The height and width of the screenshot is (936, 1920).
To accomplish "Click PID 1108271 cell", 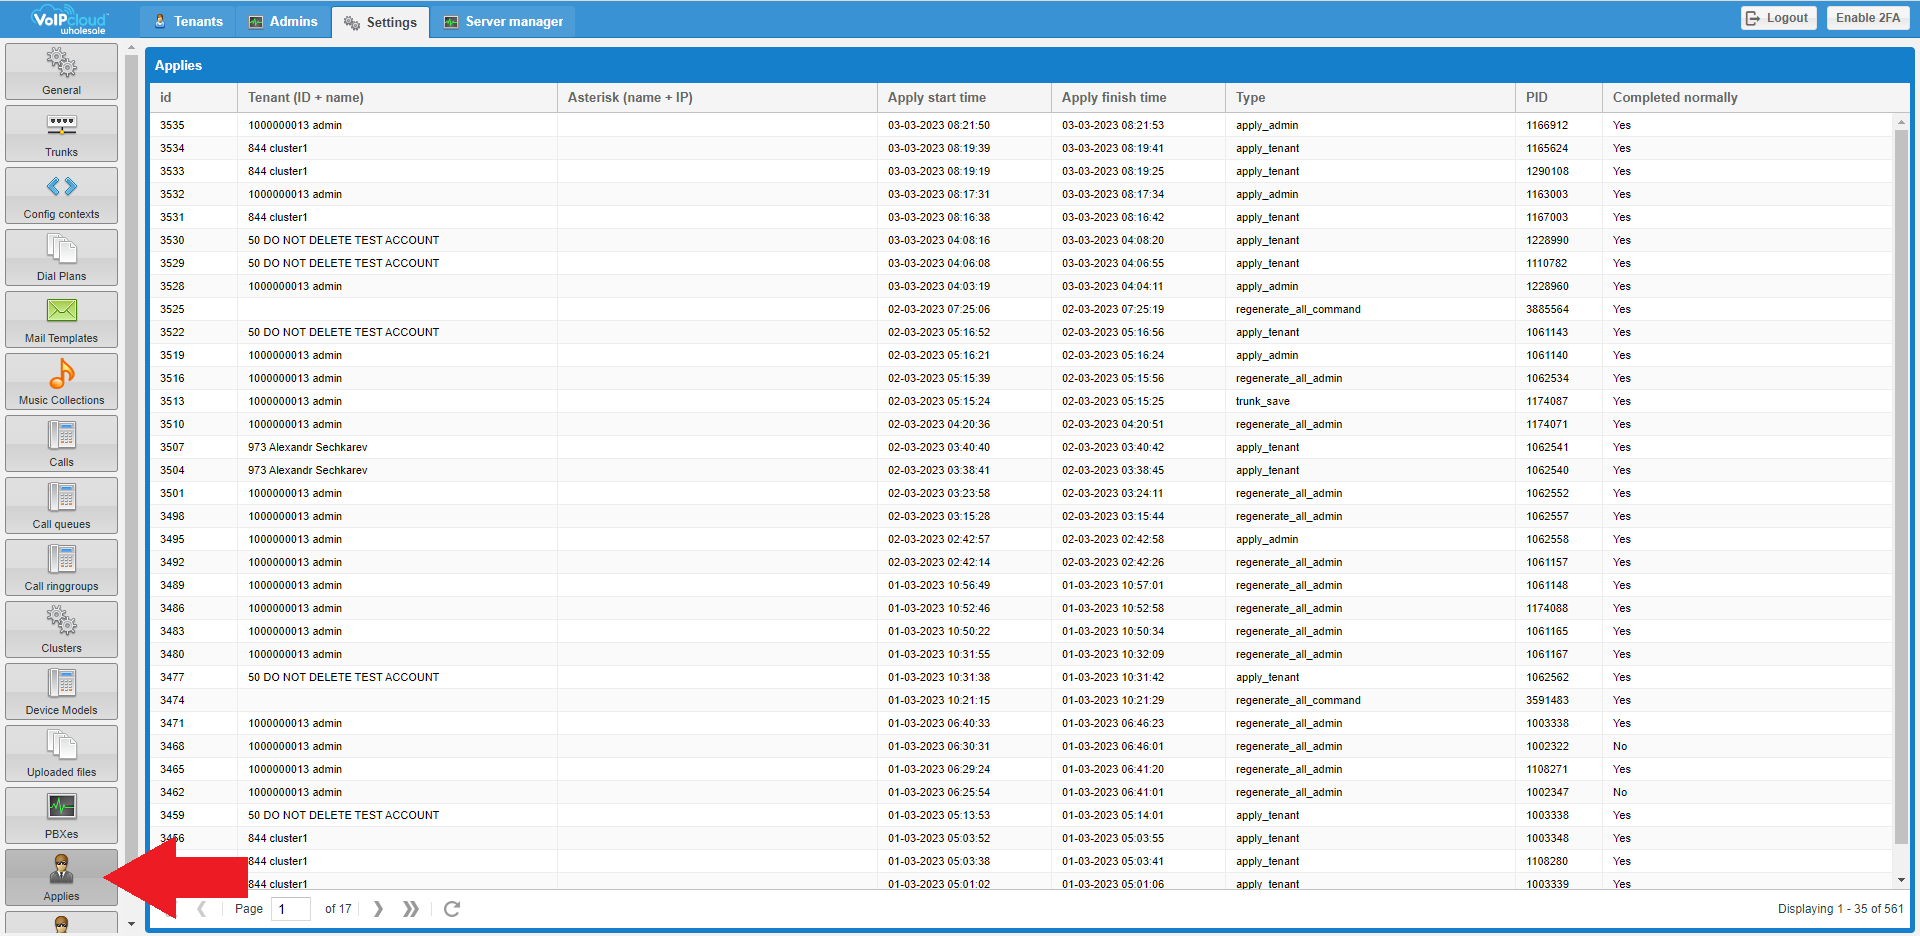I will 1546,769.
